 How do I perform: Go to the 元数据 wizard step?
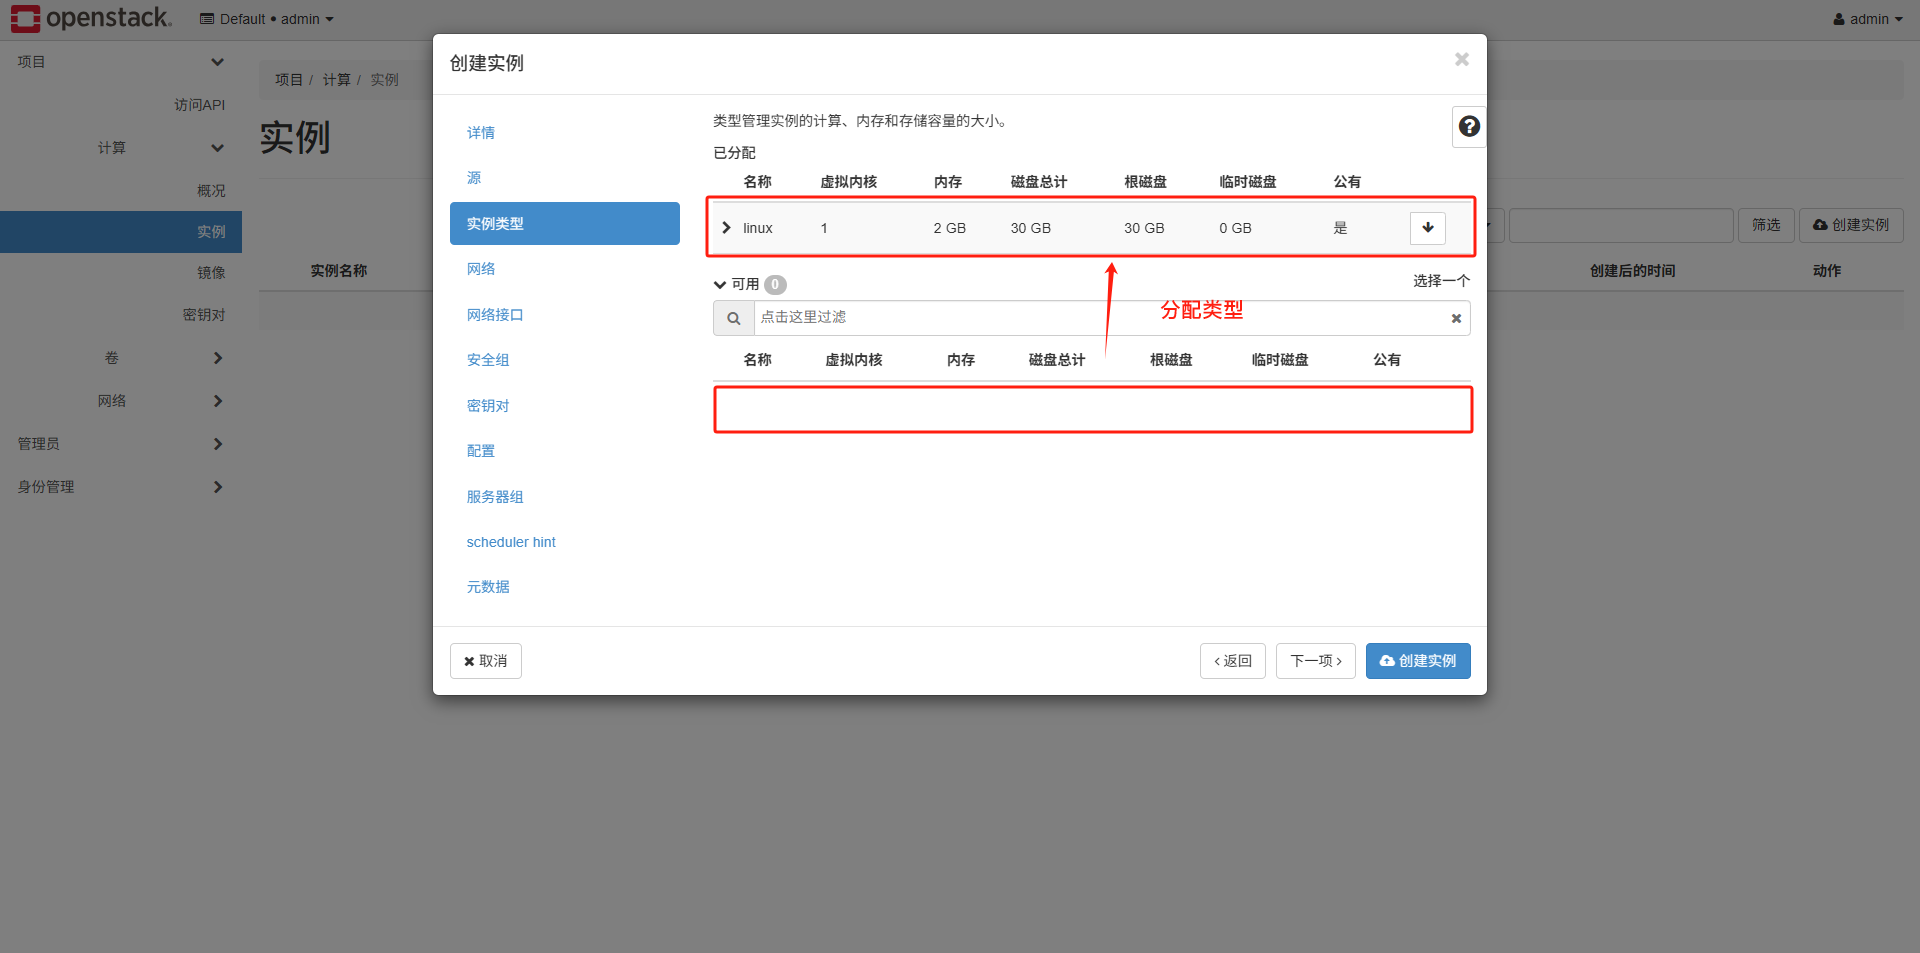click(488, 587)
